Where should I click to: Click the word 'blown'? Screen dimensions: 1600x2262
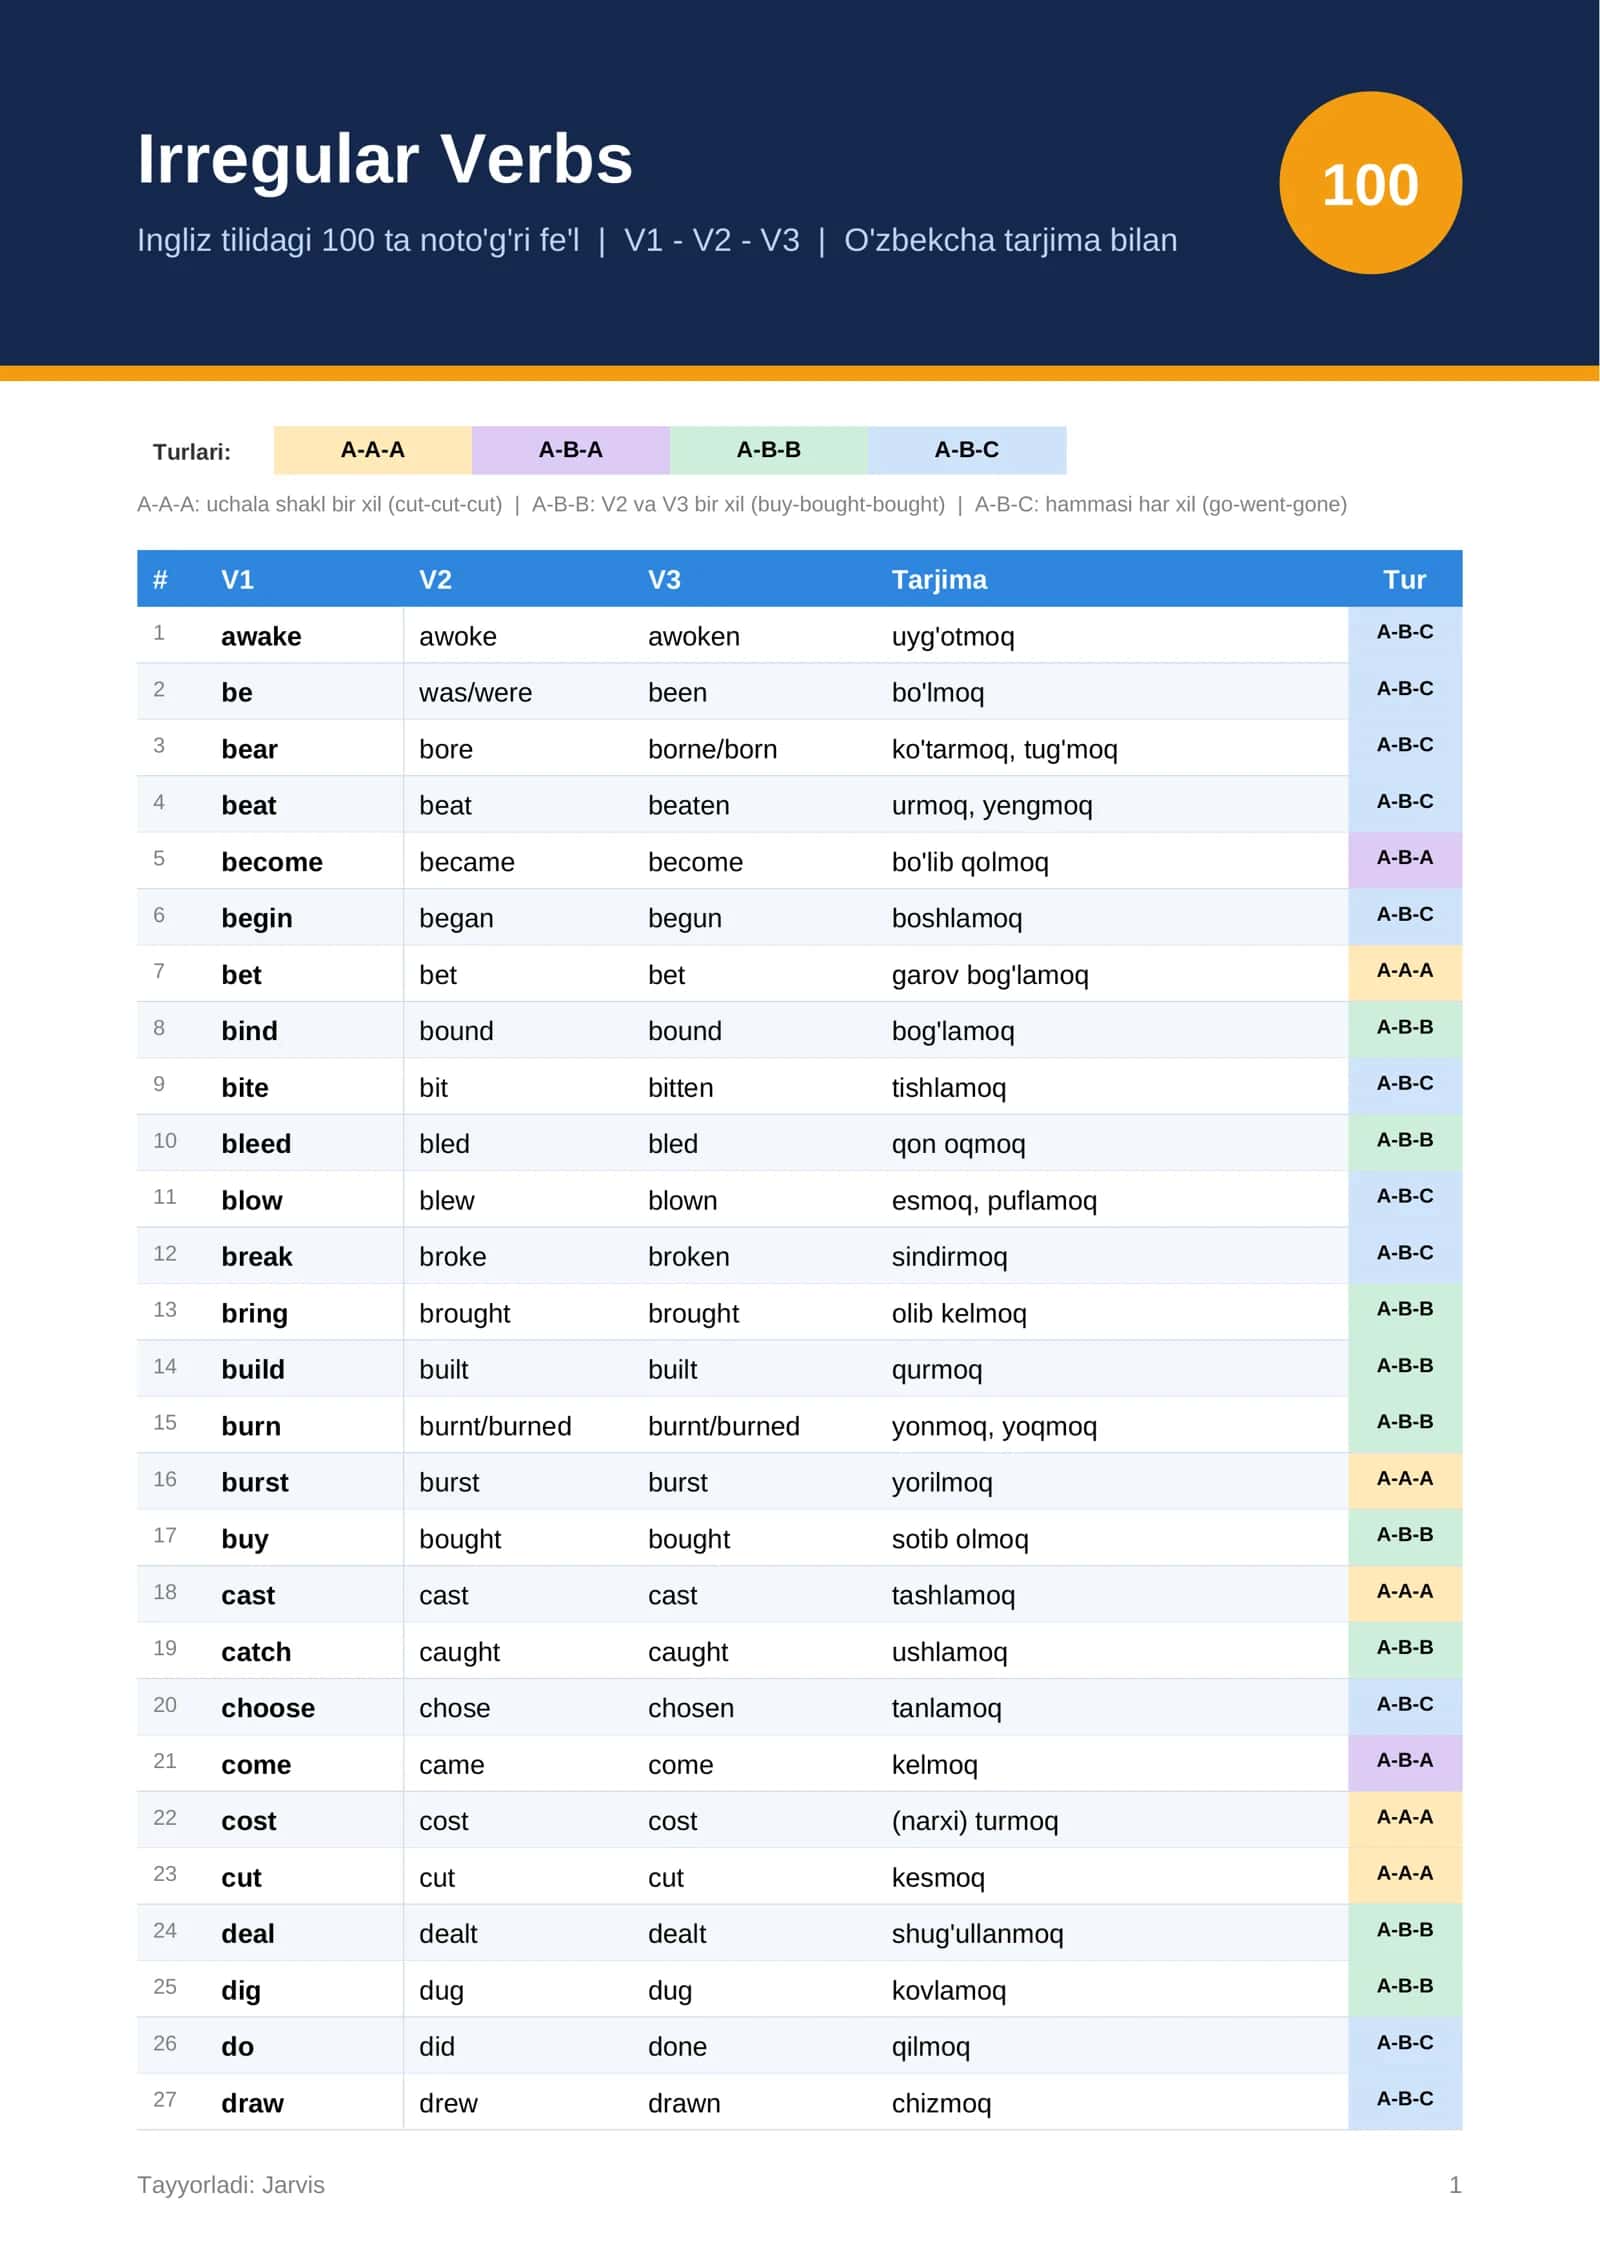682,1200
